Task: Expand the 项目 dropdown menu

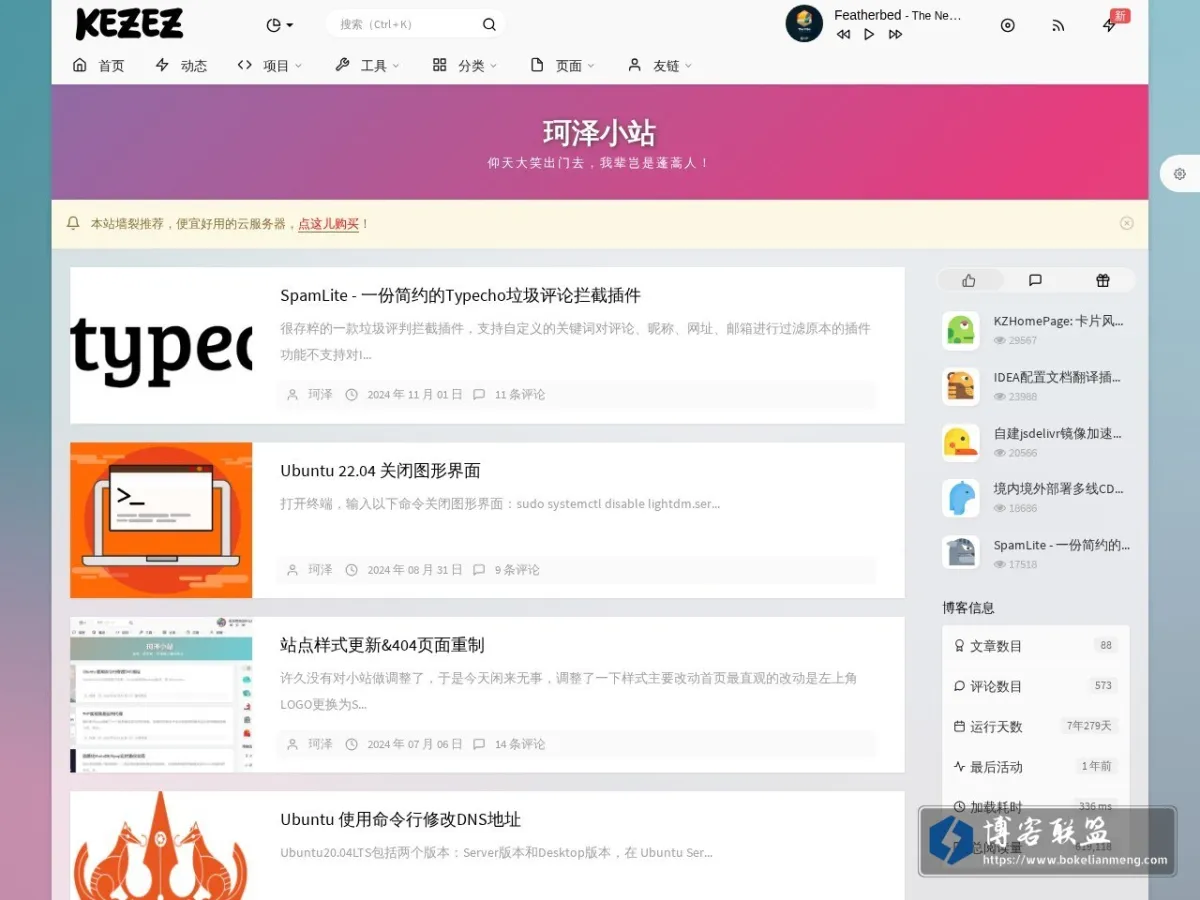Action: pyautogui.click(x=270, y=65)
